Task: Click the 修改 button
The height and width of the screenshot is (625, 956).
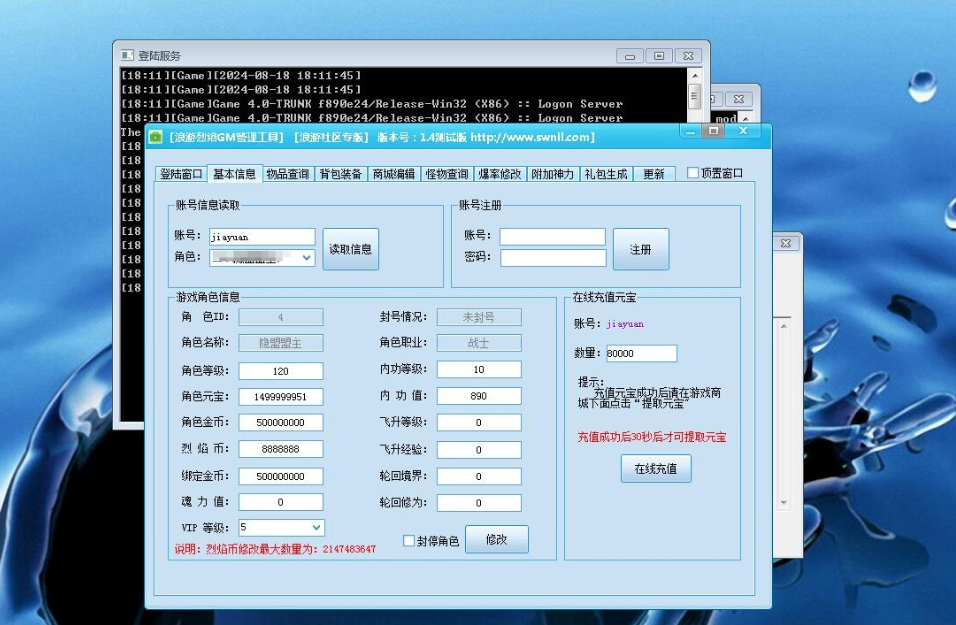Action: (x=496, y=539)
